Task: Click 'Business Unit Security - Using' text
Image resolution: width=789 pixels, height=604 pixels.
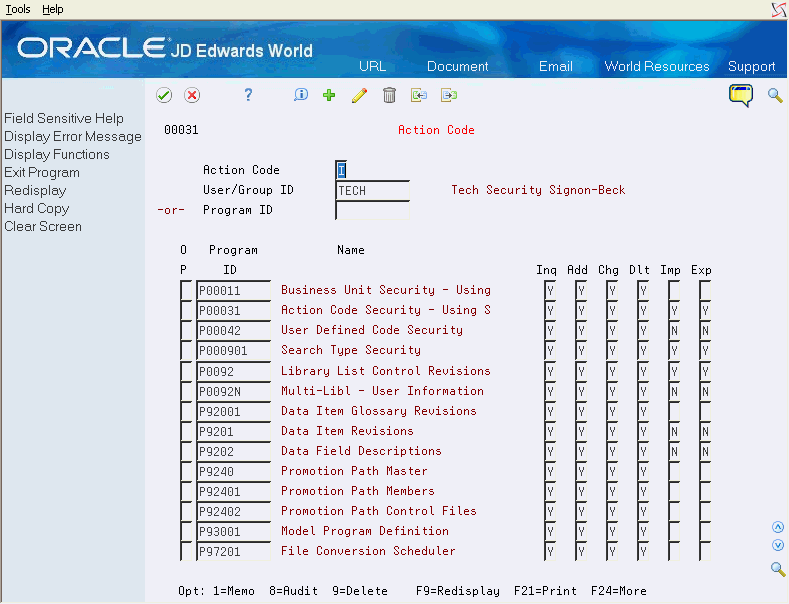Action: click(386, 290)
